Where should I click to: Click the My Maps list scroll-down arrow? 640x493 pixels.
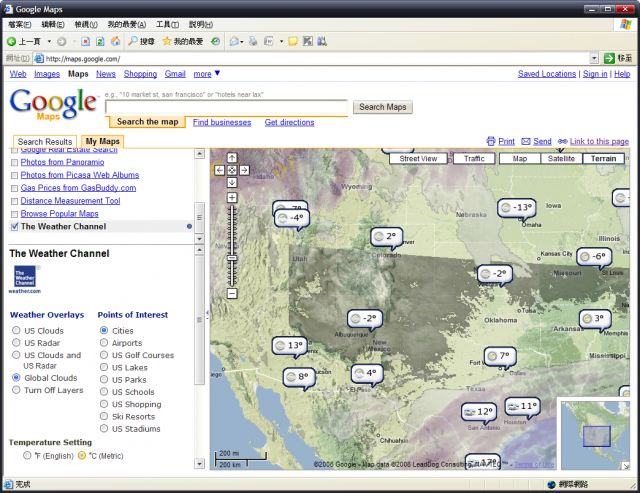point(199,239)
